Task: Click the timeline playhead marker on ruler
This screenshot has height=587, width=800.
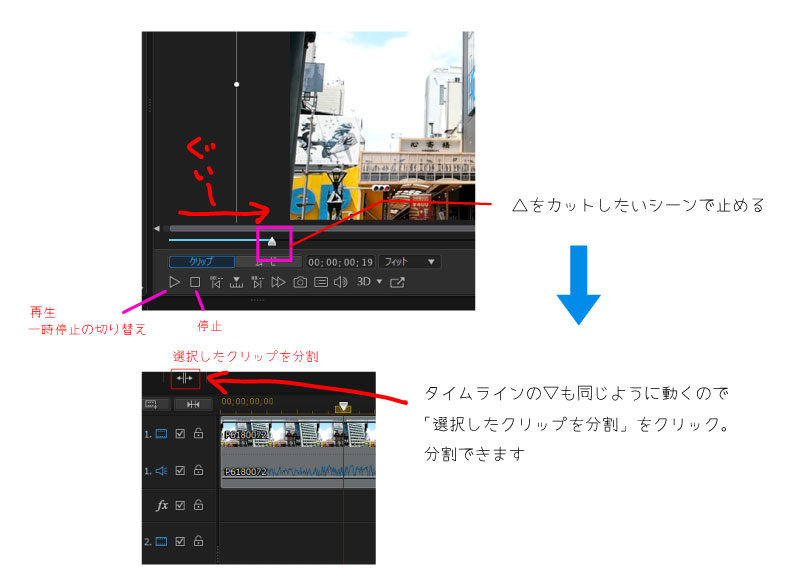Action: point(343,407)
